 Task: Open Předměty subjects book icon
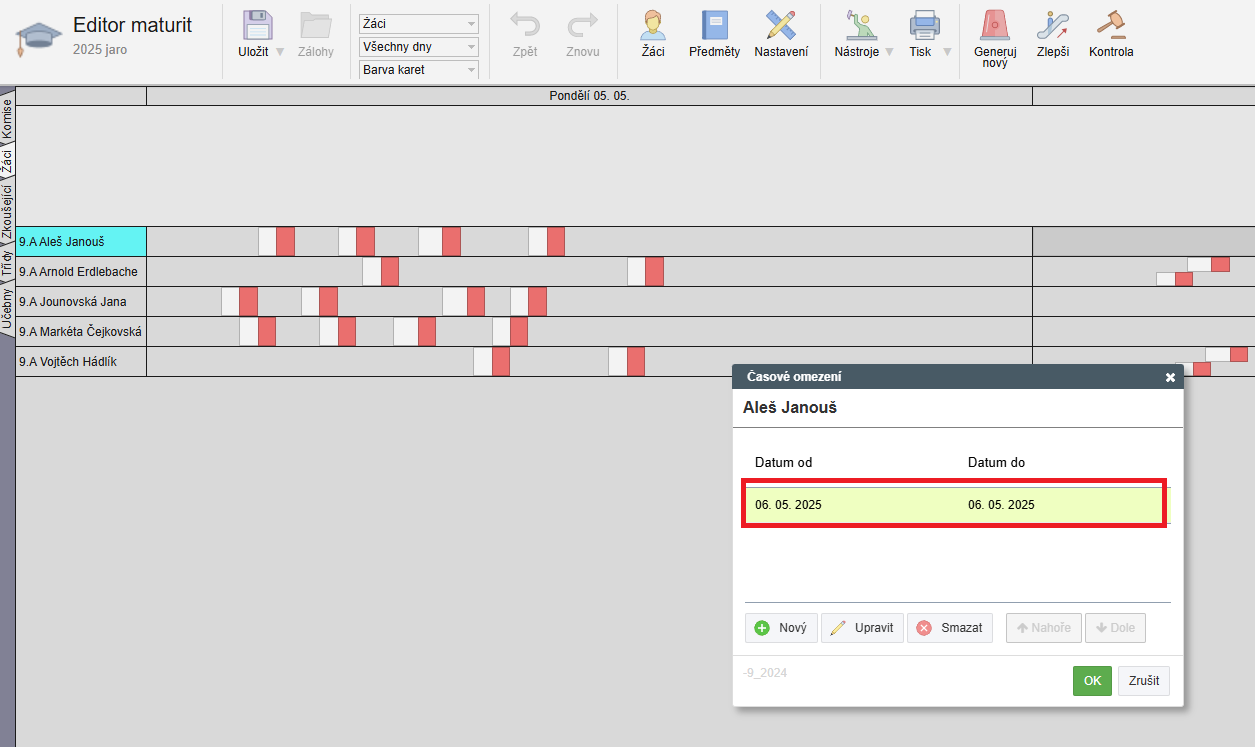point(714,26)
